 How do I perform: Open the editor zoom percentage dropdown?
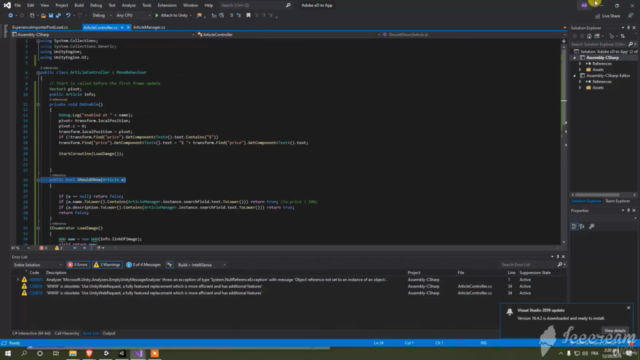coord(20,248)
